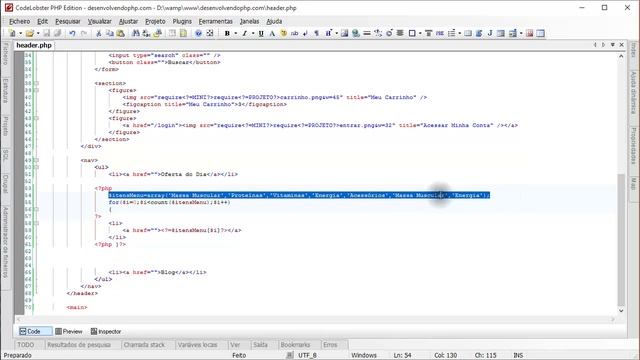This screenshot has width=640, height=360.
Task: Open the Ferramentas menu
Action: [x=216, y=21]
